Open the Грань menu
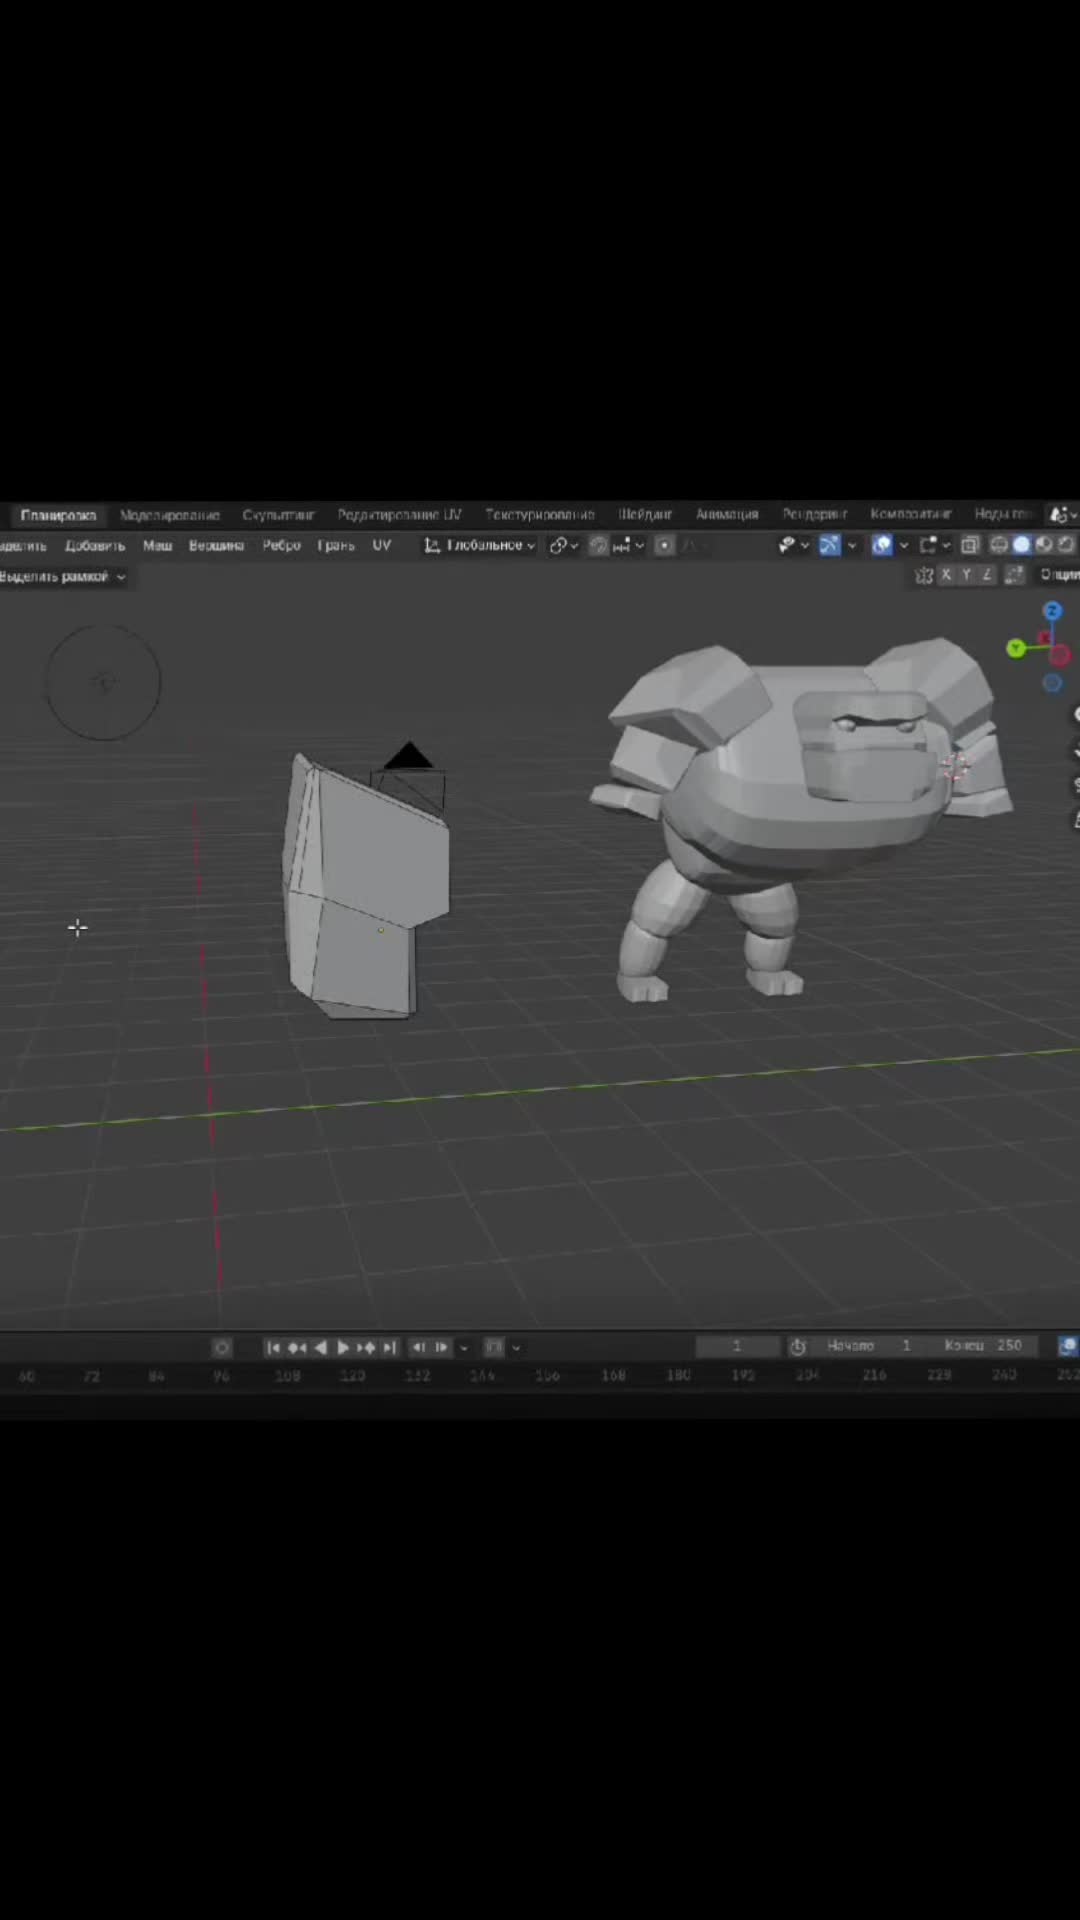 pos(336,546)
